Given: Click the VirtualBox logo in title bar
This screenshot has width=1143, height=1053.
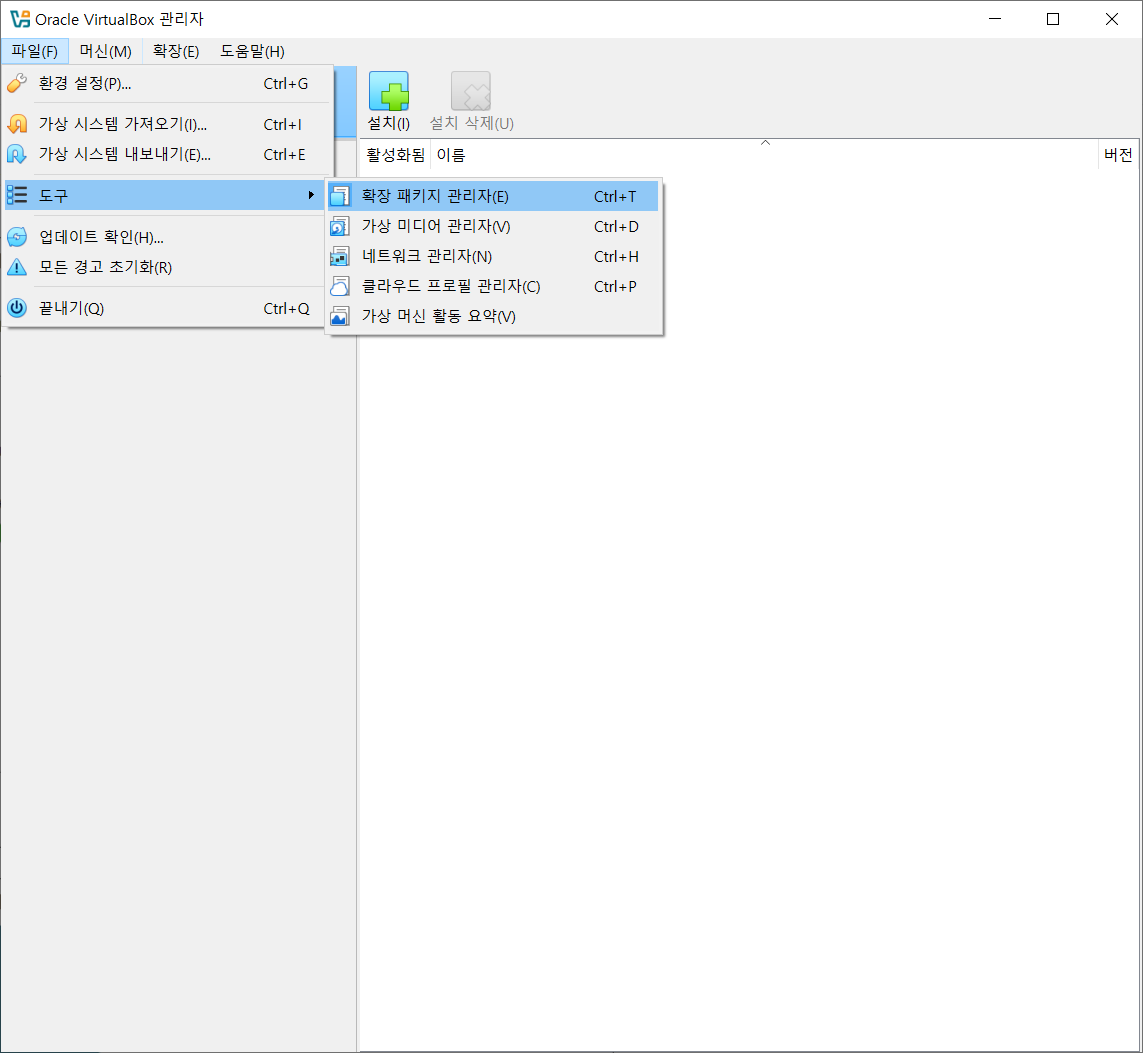Looking at the screenshot, I should [x=20, y=19].
